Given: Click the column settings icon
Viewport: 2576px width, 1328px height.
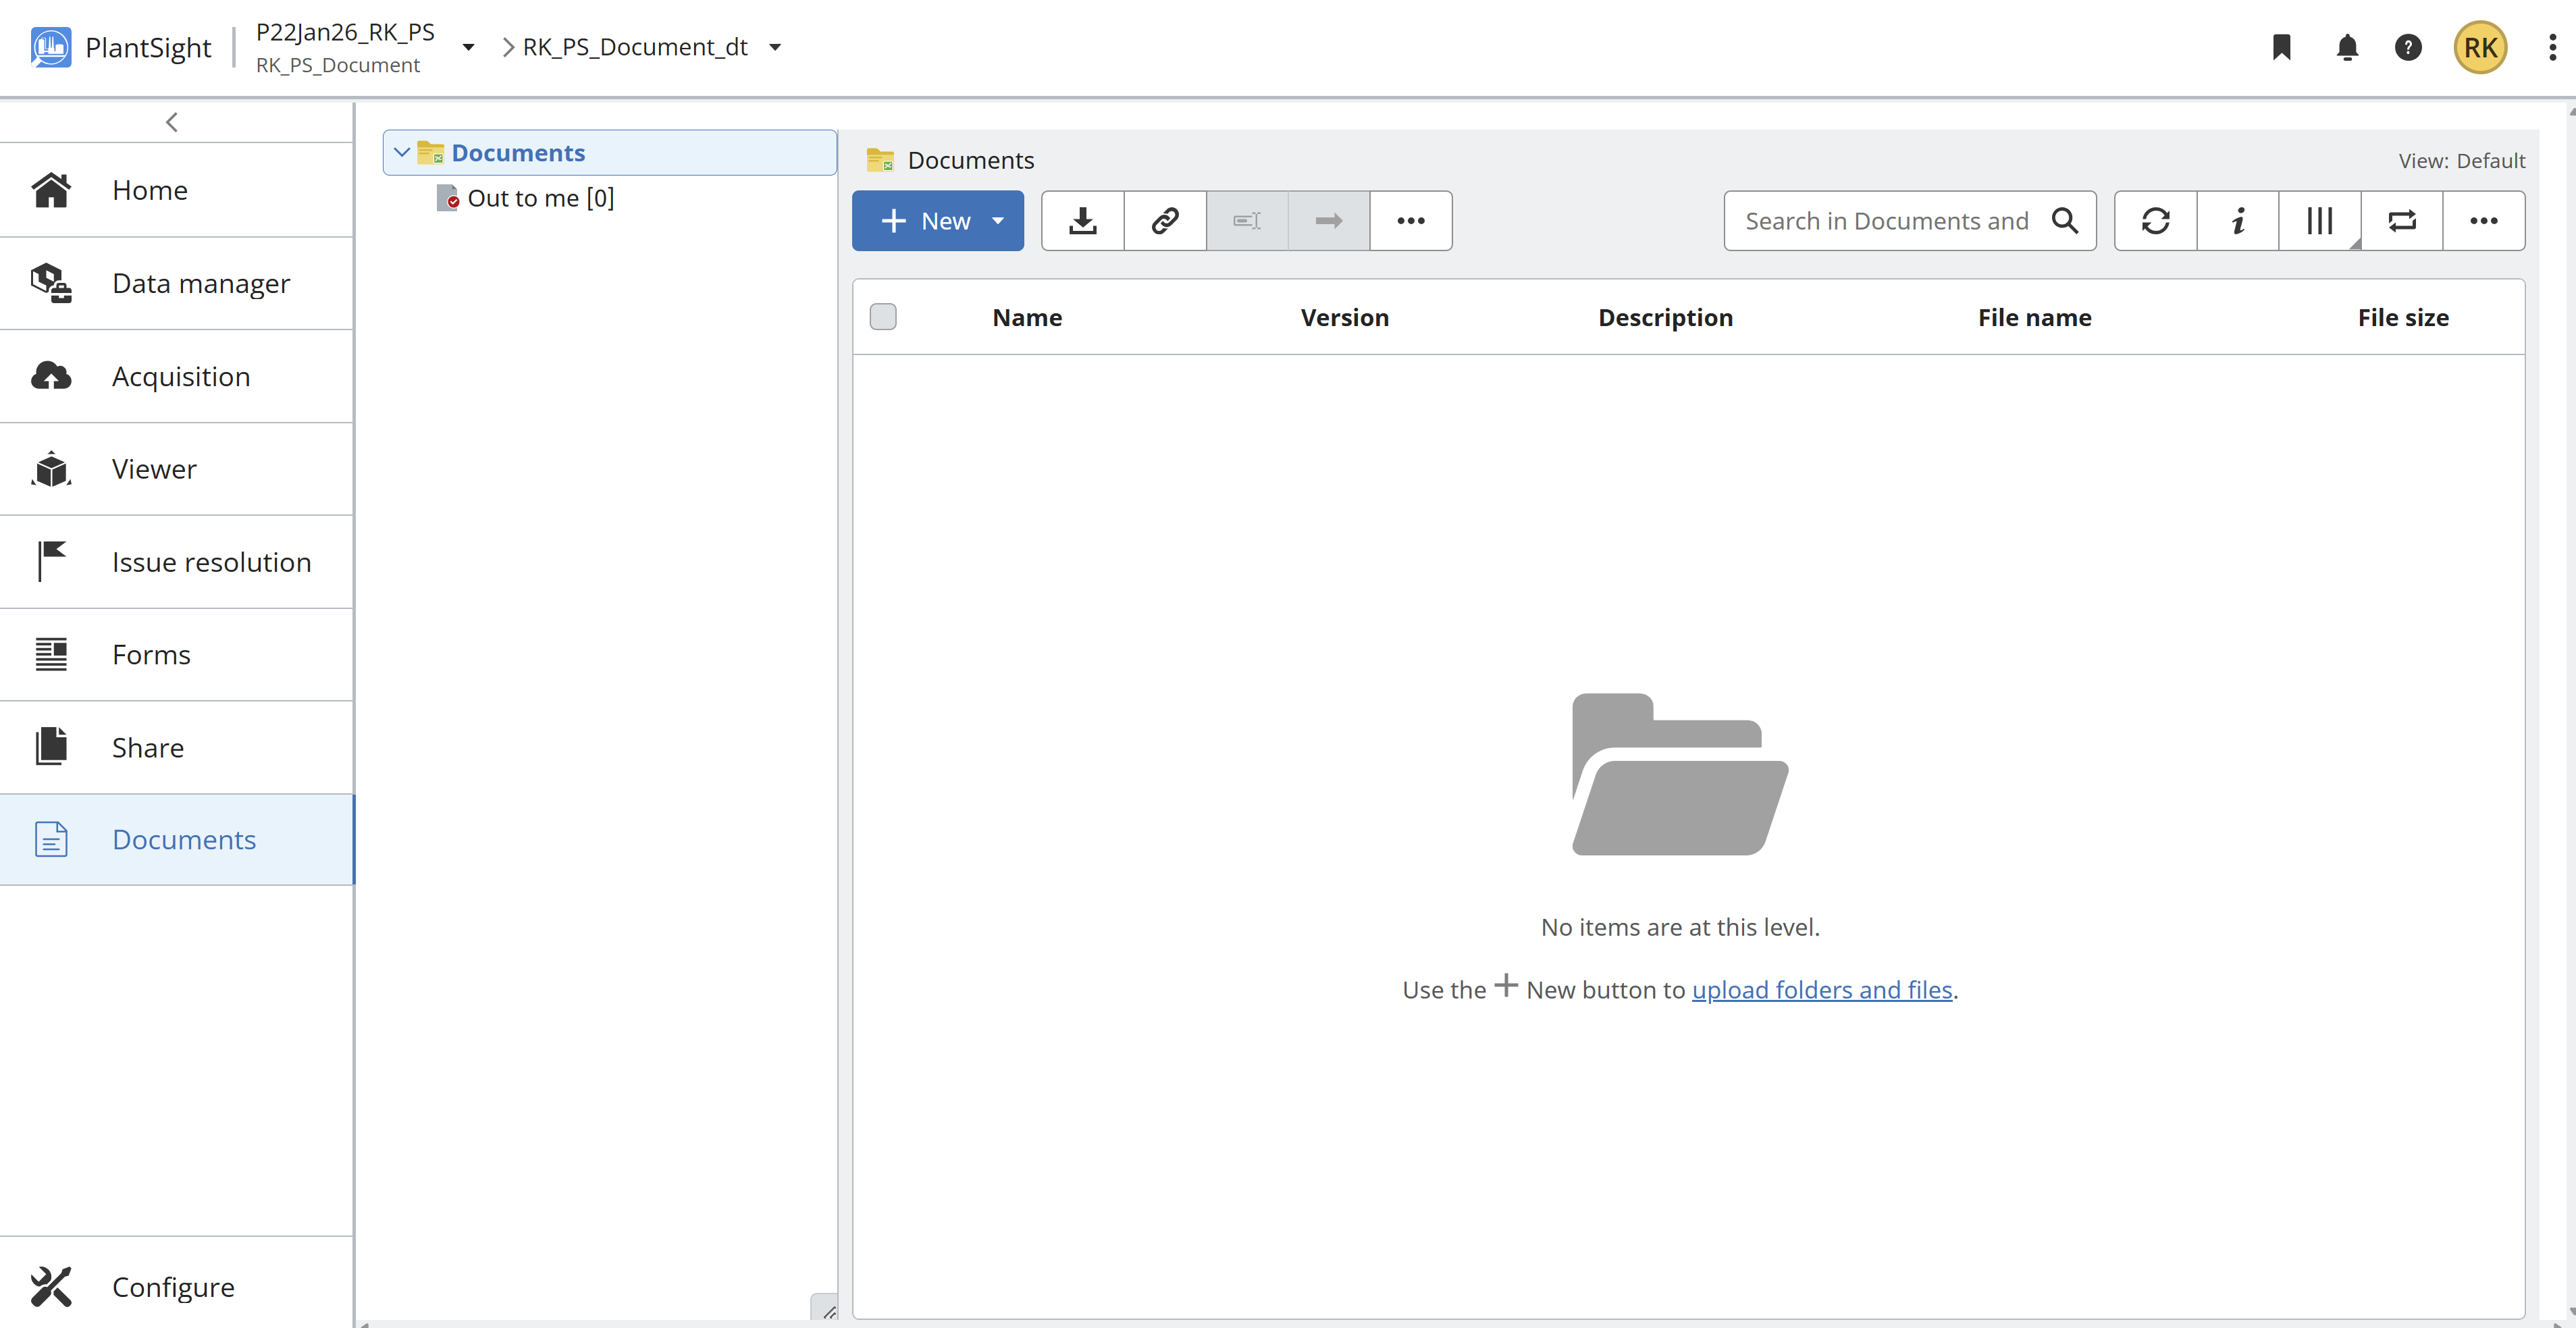Looking at the screenshot, I should 2319,221.
